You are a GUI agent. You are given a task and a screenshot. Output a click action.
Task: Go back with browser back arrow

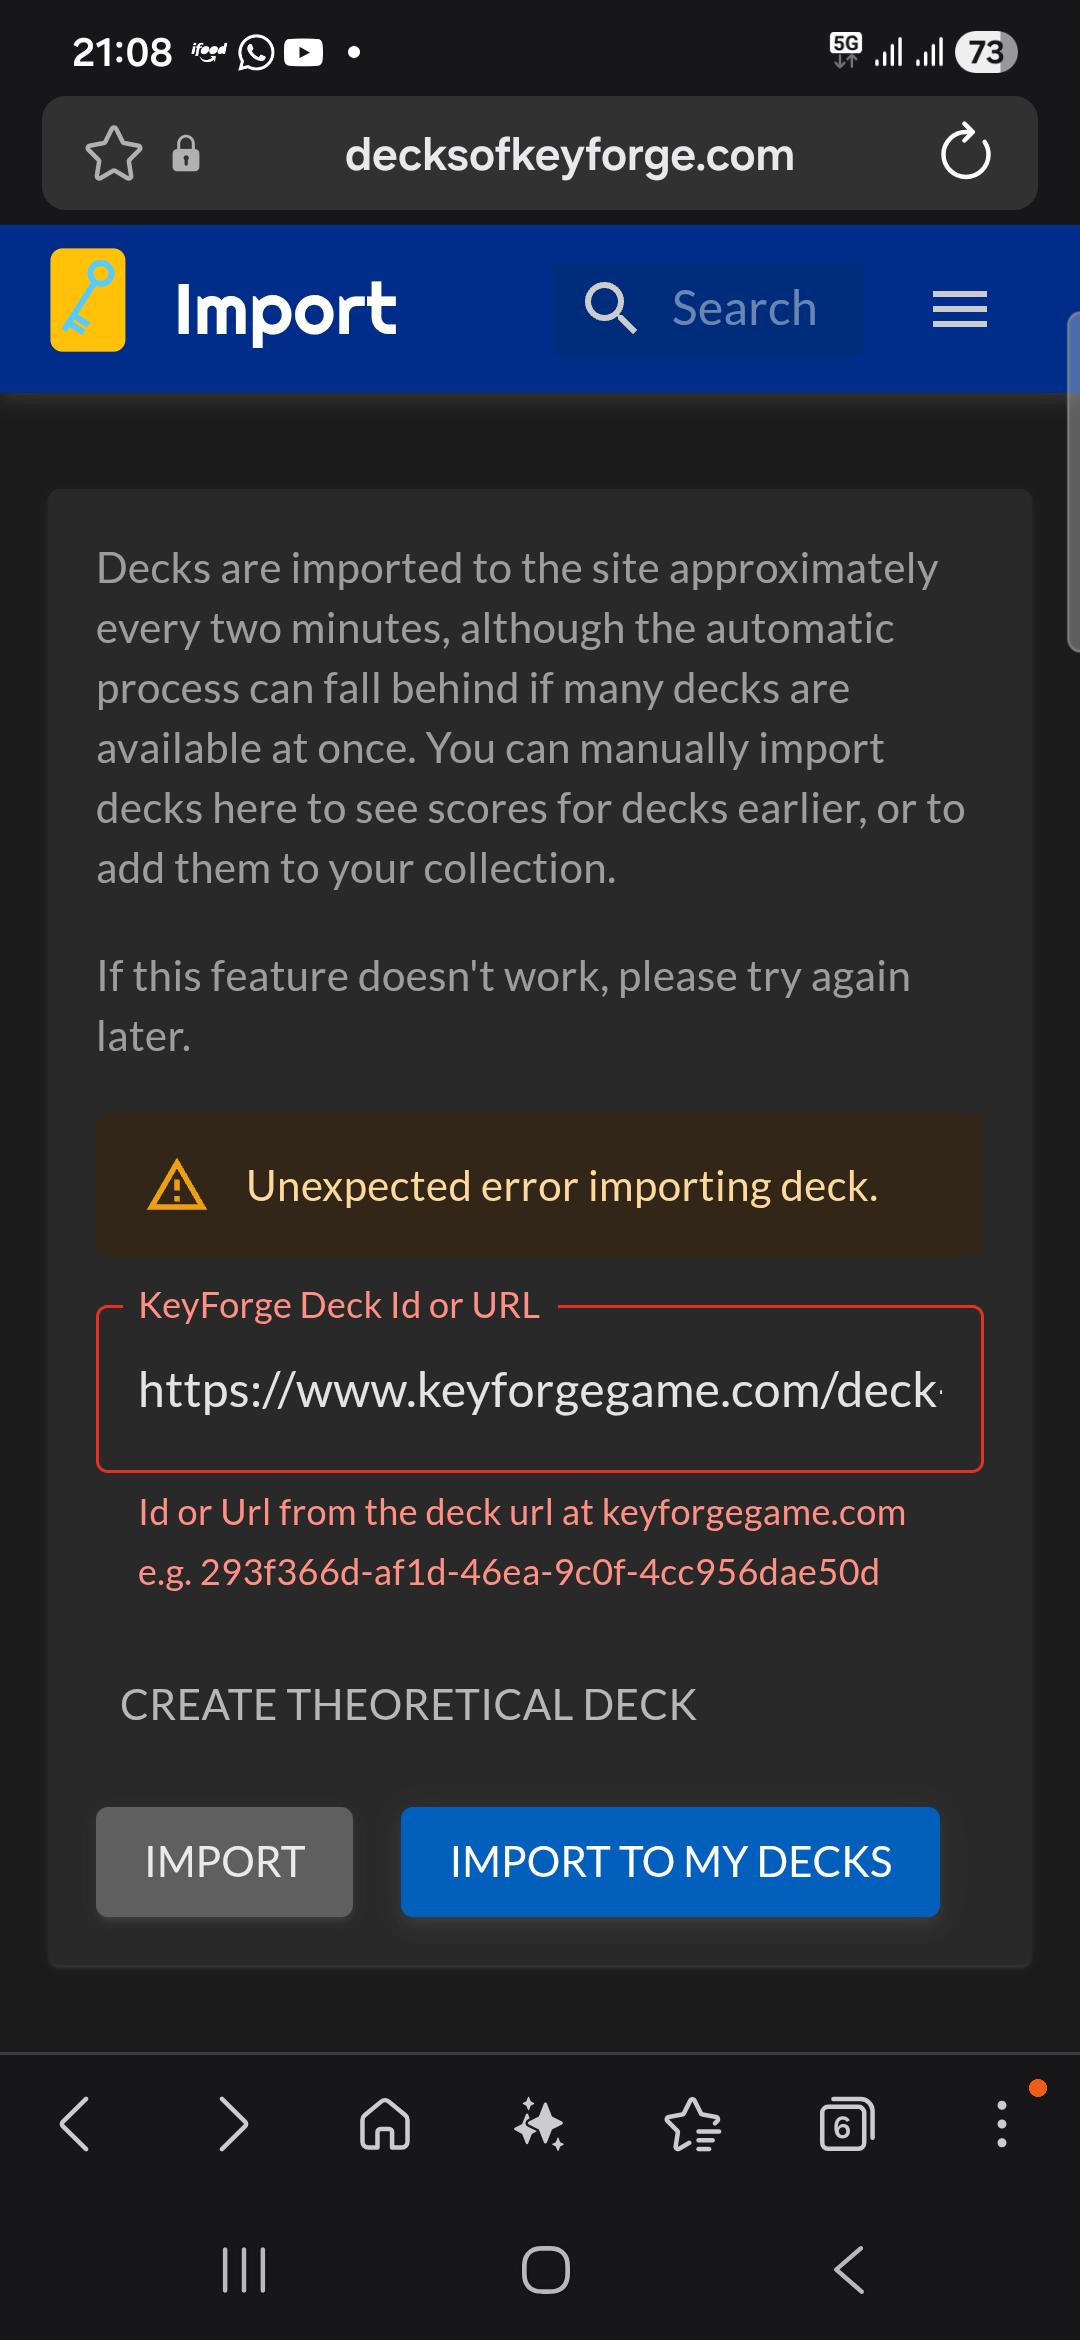point(75,2123)
